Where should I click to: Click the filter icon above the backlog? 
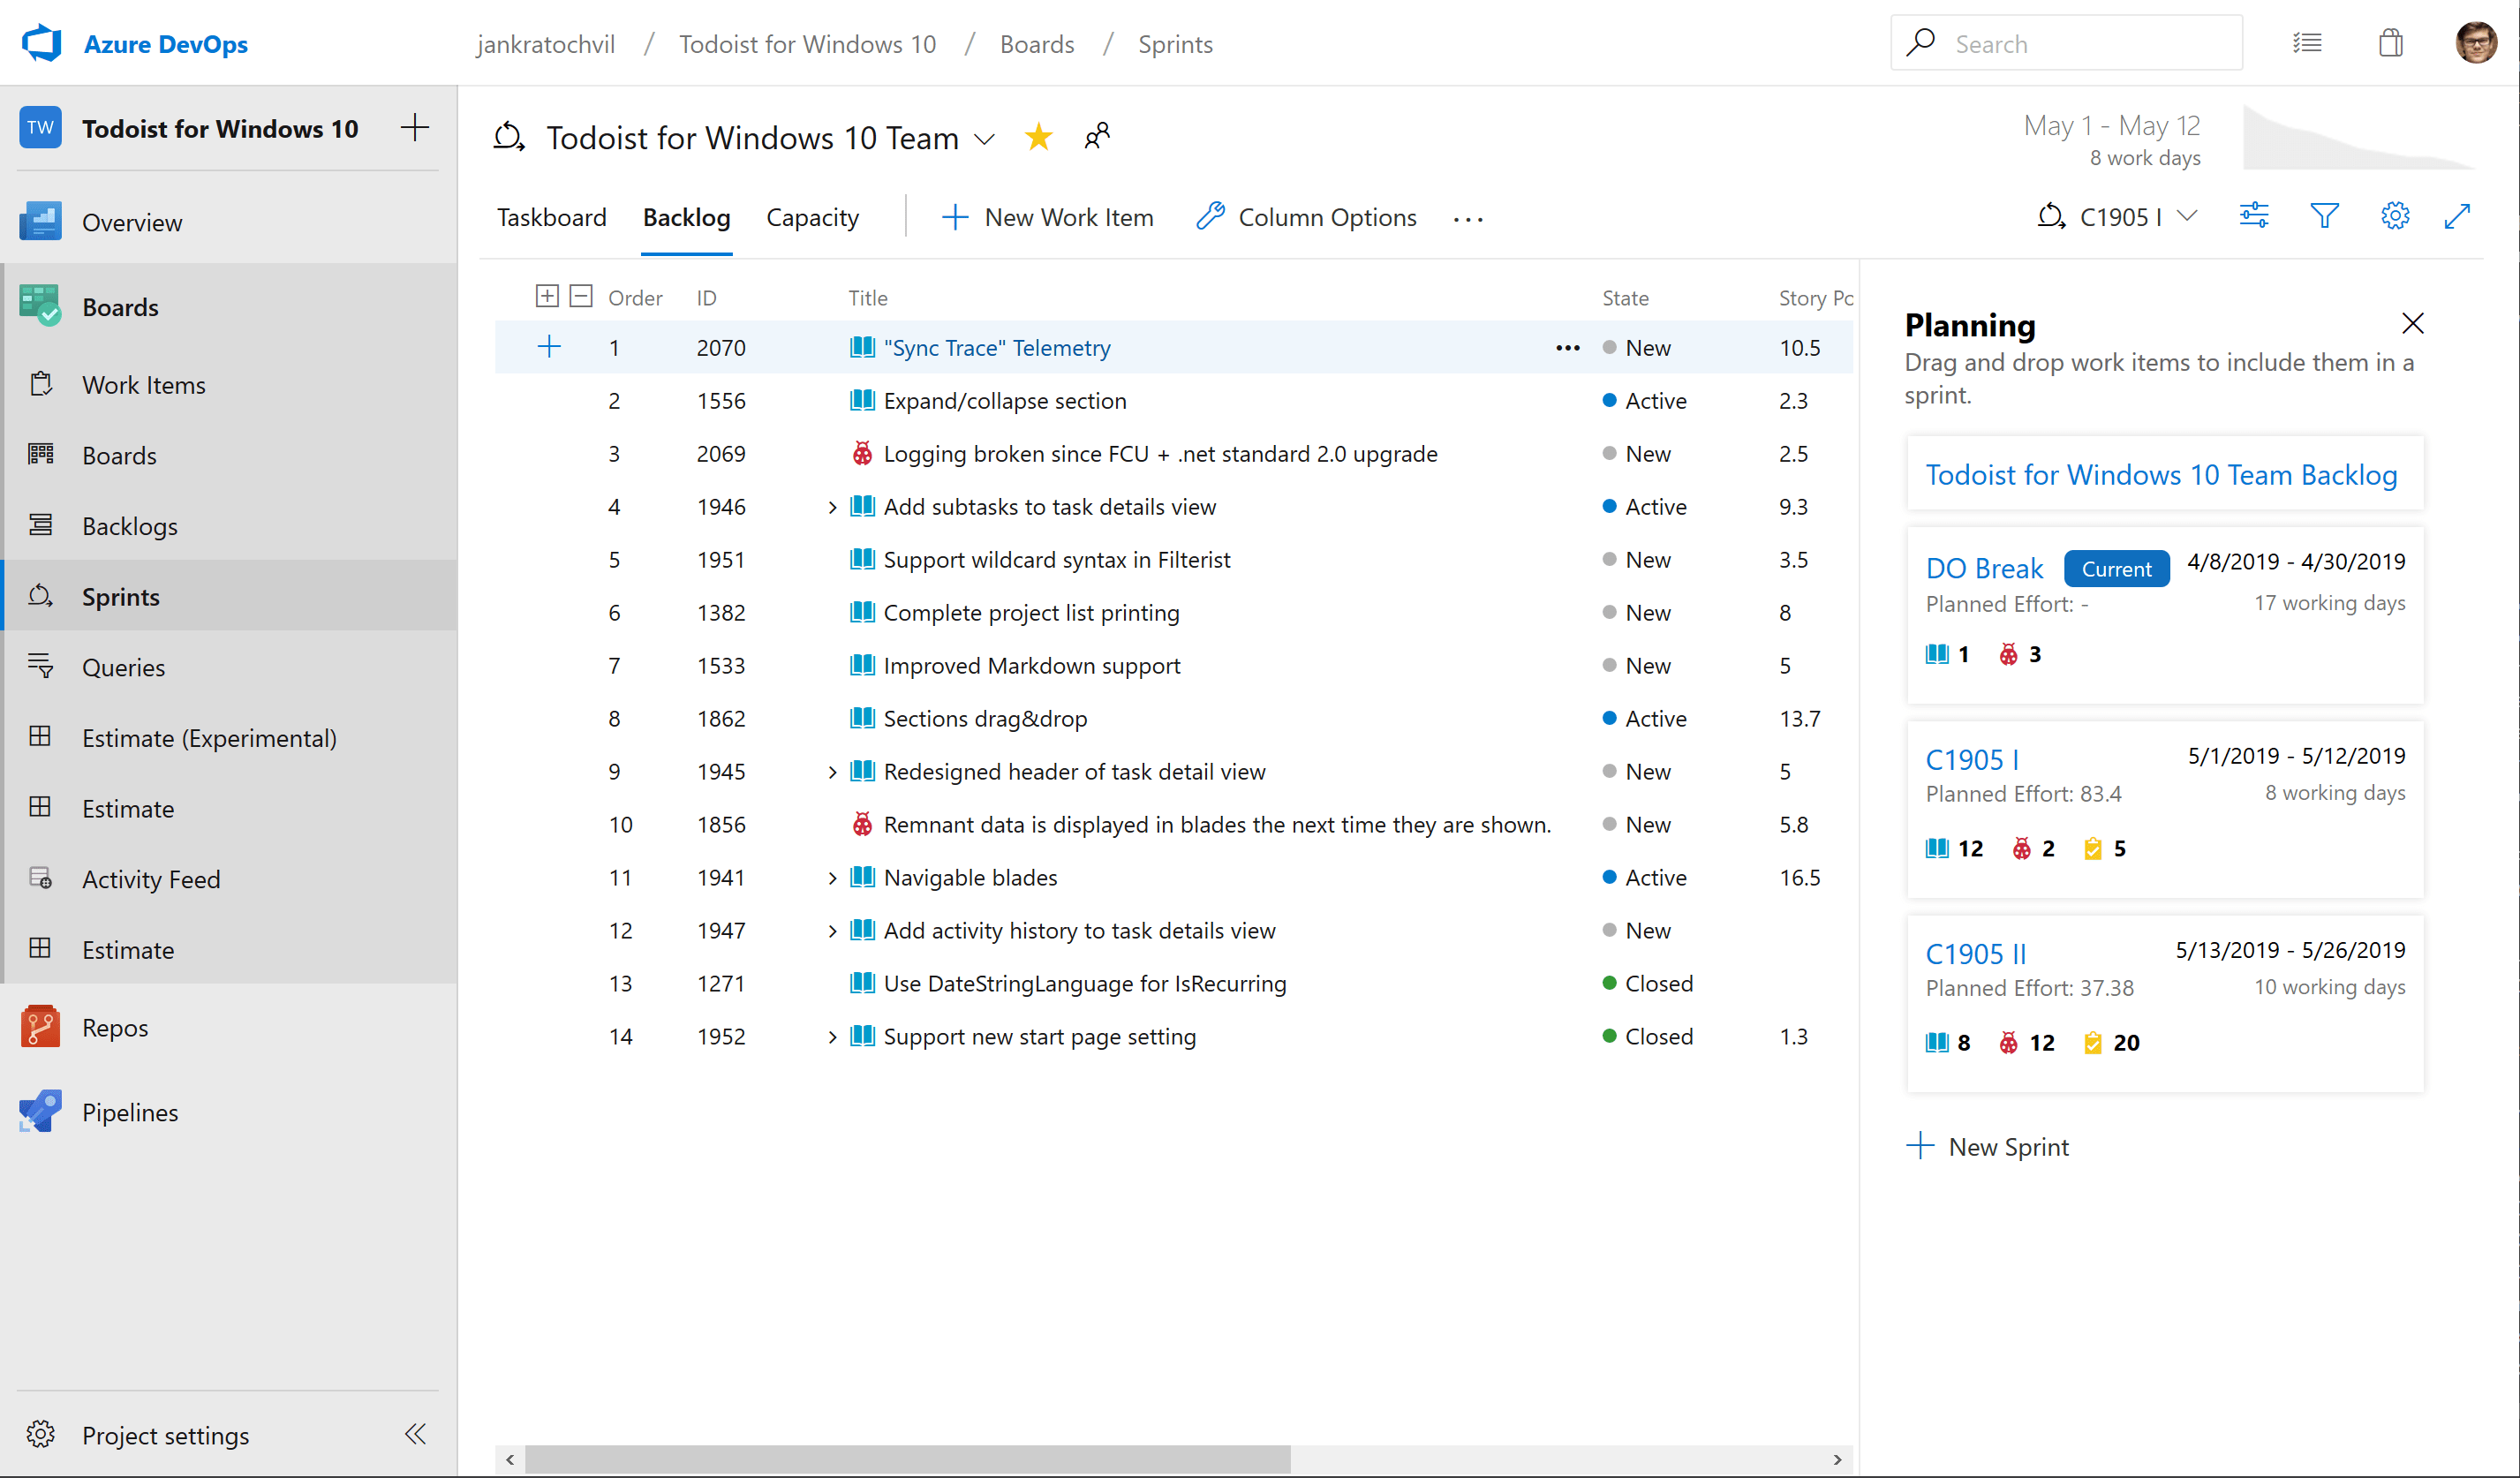pos(2325,215)
